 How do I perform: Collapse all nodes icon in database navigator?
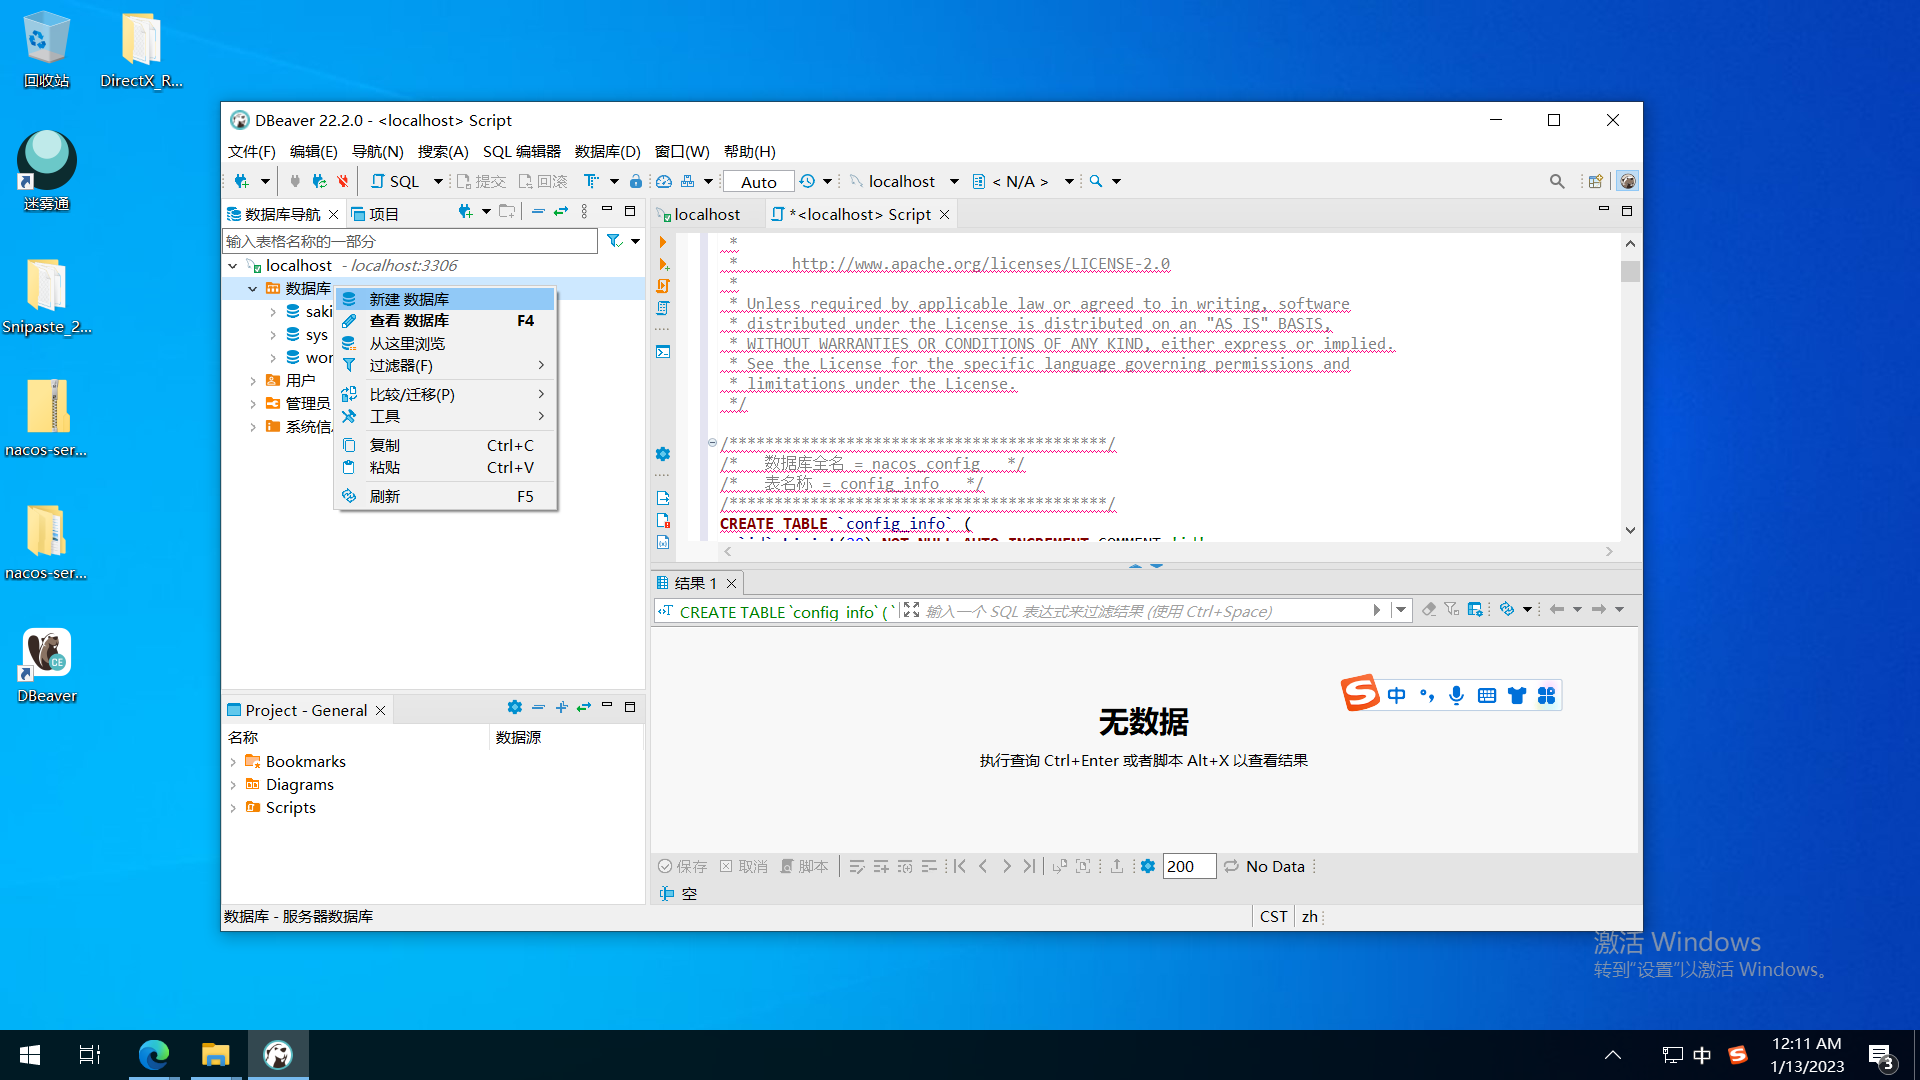tap(538, 212)
